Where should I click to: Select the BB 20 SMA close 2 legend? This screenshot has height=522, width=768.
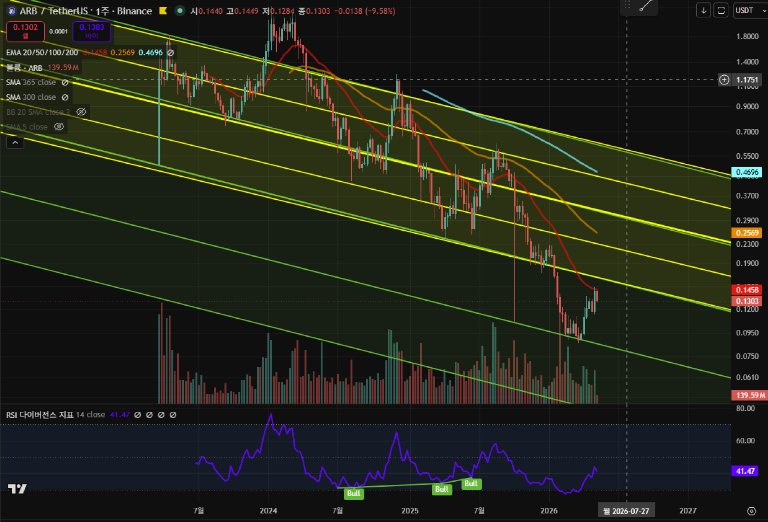(x=38, y=112)
